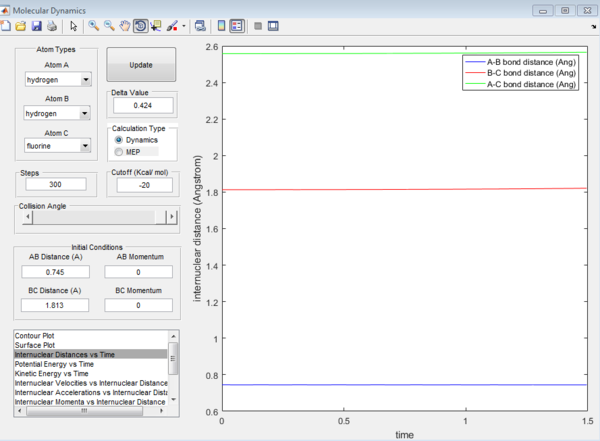Viewport: 600px width, 441px height.
Task: Click the New Figure toolbar icon
Action: (x=5, y=26)
